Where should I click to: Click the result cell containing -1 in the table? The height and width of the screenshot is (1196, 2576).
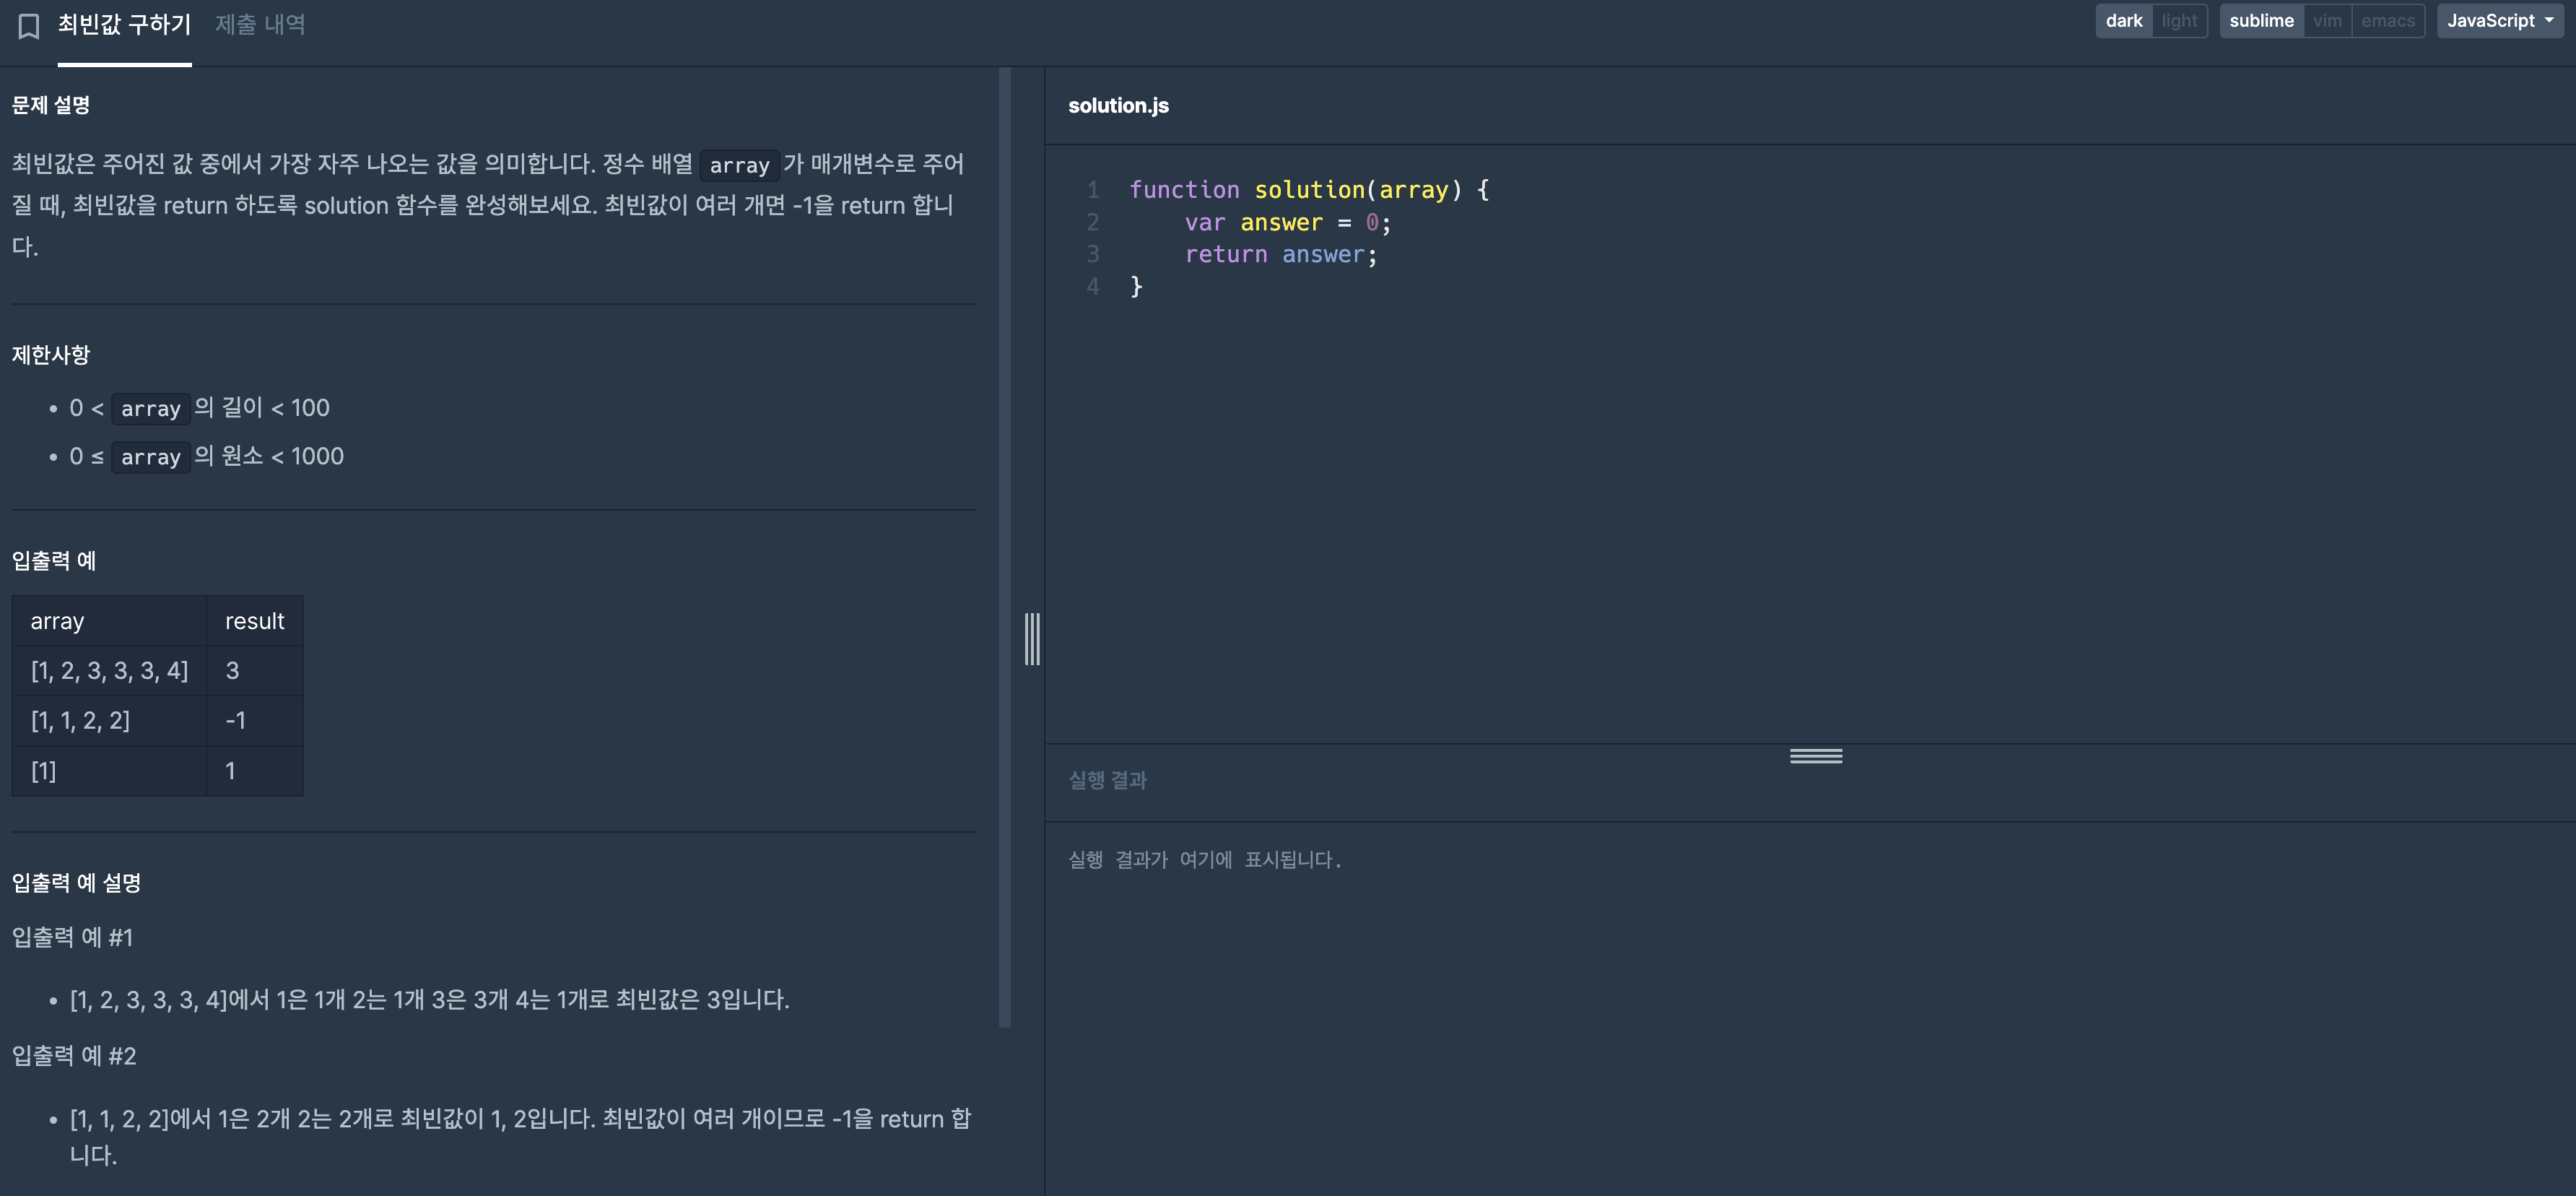pyautogui.click(x=235, y=720)
